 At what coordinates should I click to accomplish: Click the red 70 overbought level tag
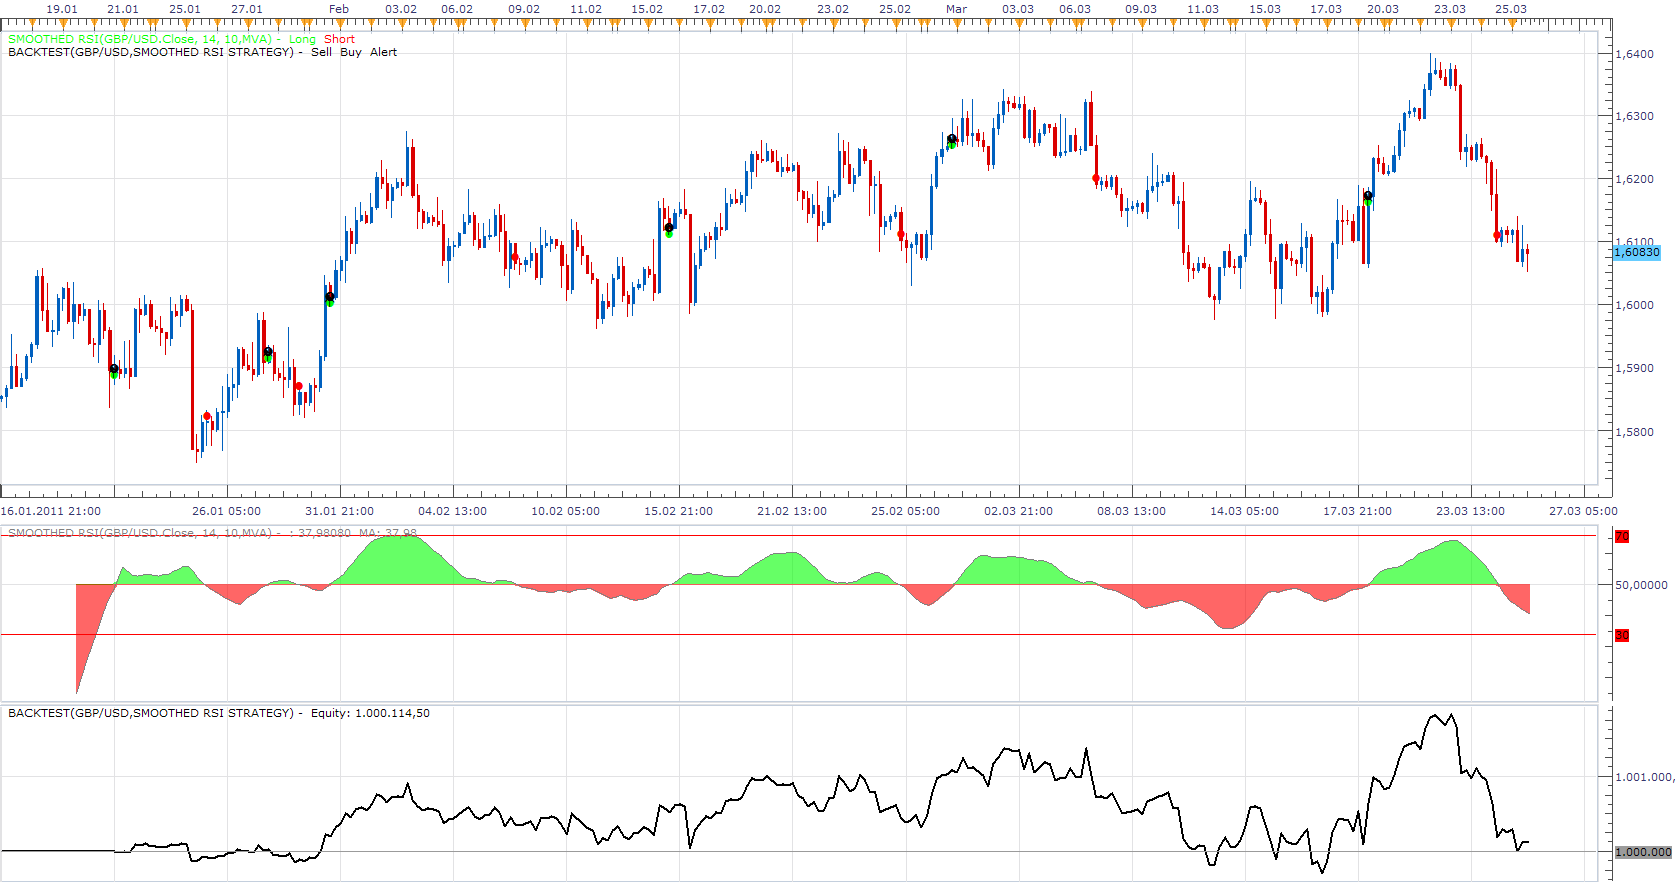pos(1622,537)
